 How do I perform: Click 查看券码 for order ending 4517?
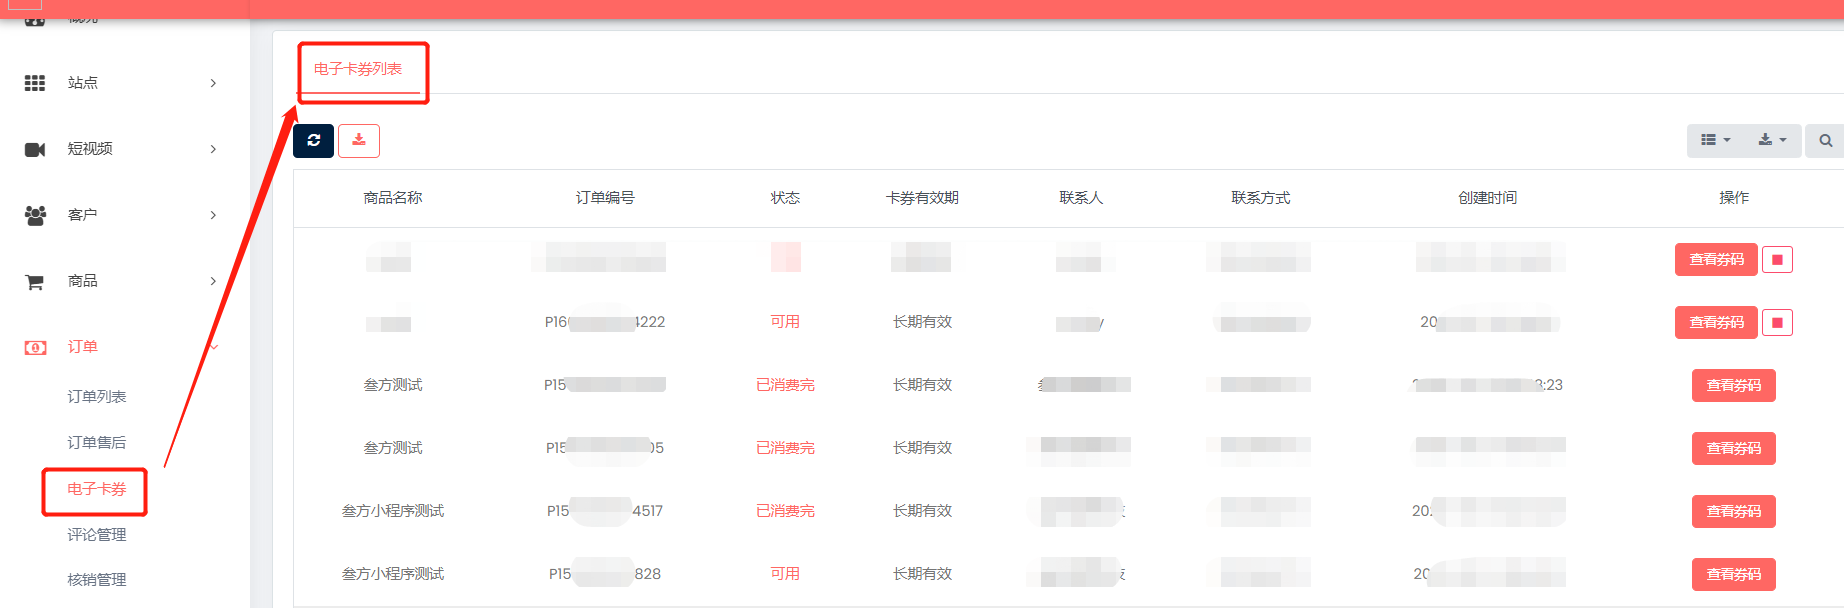click(x=1734, y=512)
